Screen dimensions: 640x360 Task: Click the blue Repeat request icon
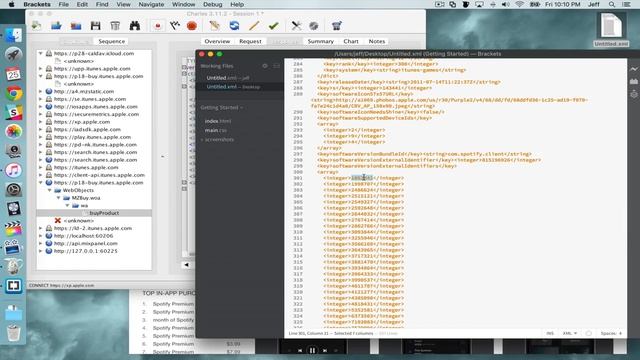tap(234, 26)
